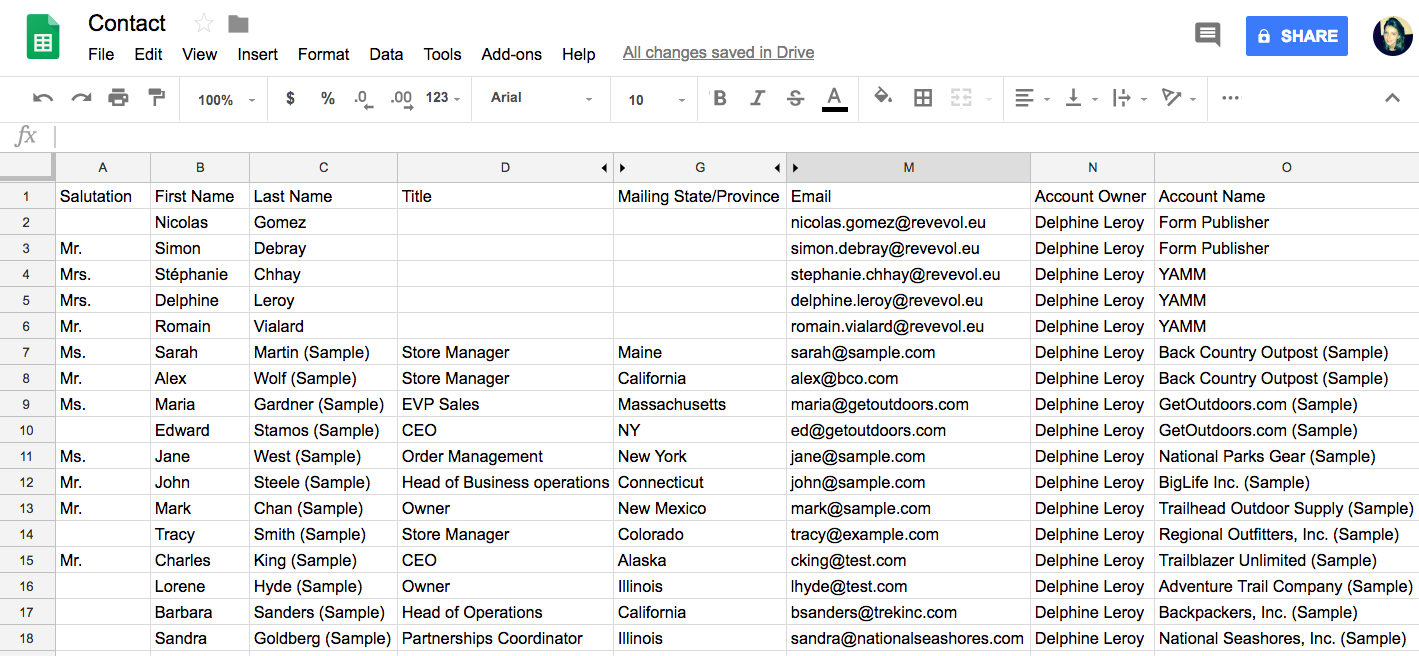Open the Data menu

pyautogui.click(x=386, y=54)
